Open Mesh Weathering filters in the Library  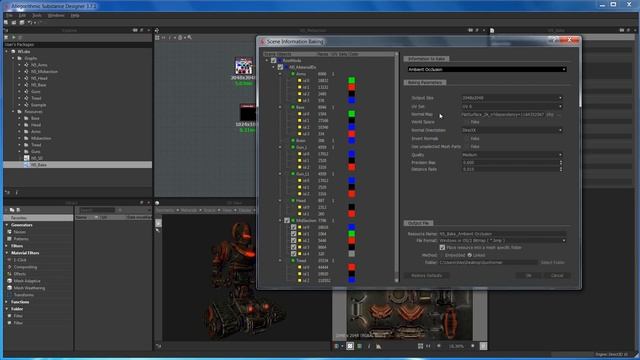29,288
